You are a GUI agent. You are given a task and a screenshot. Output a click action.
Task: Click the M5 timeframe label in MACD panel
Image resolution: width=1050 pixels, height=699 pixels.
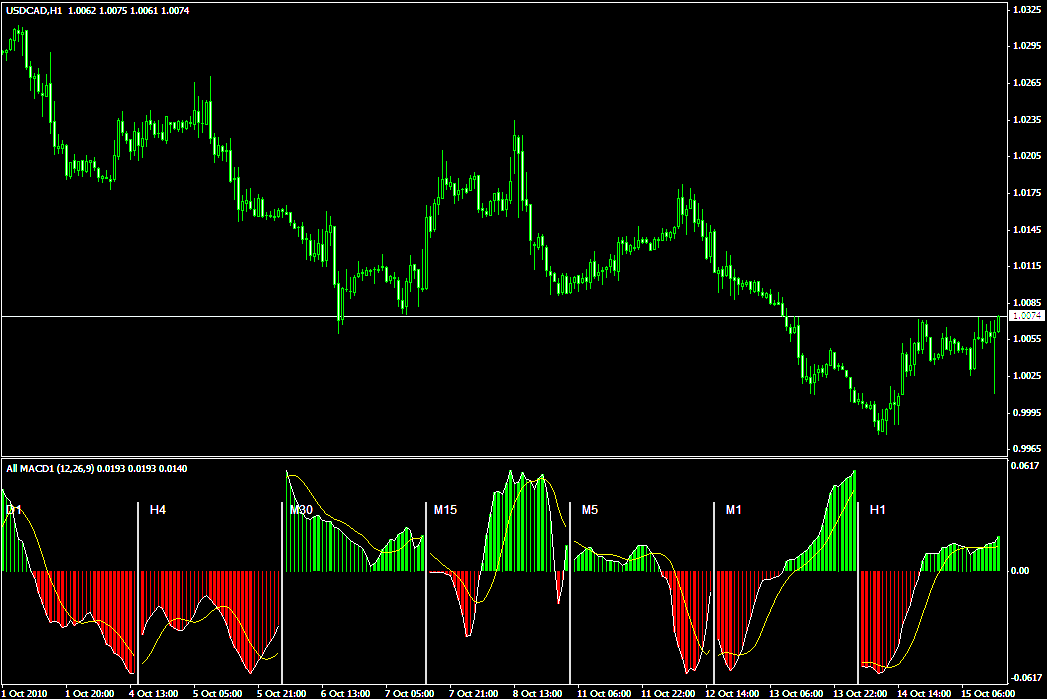click(589, 510)
